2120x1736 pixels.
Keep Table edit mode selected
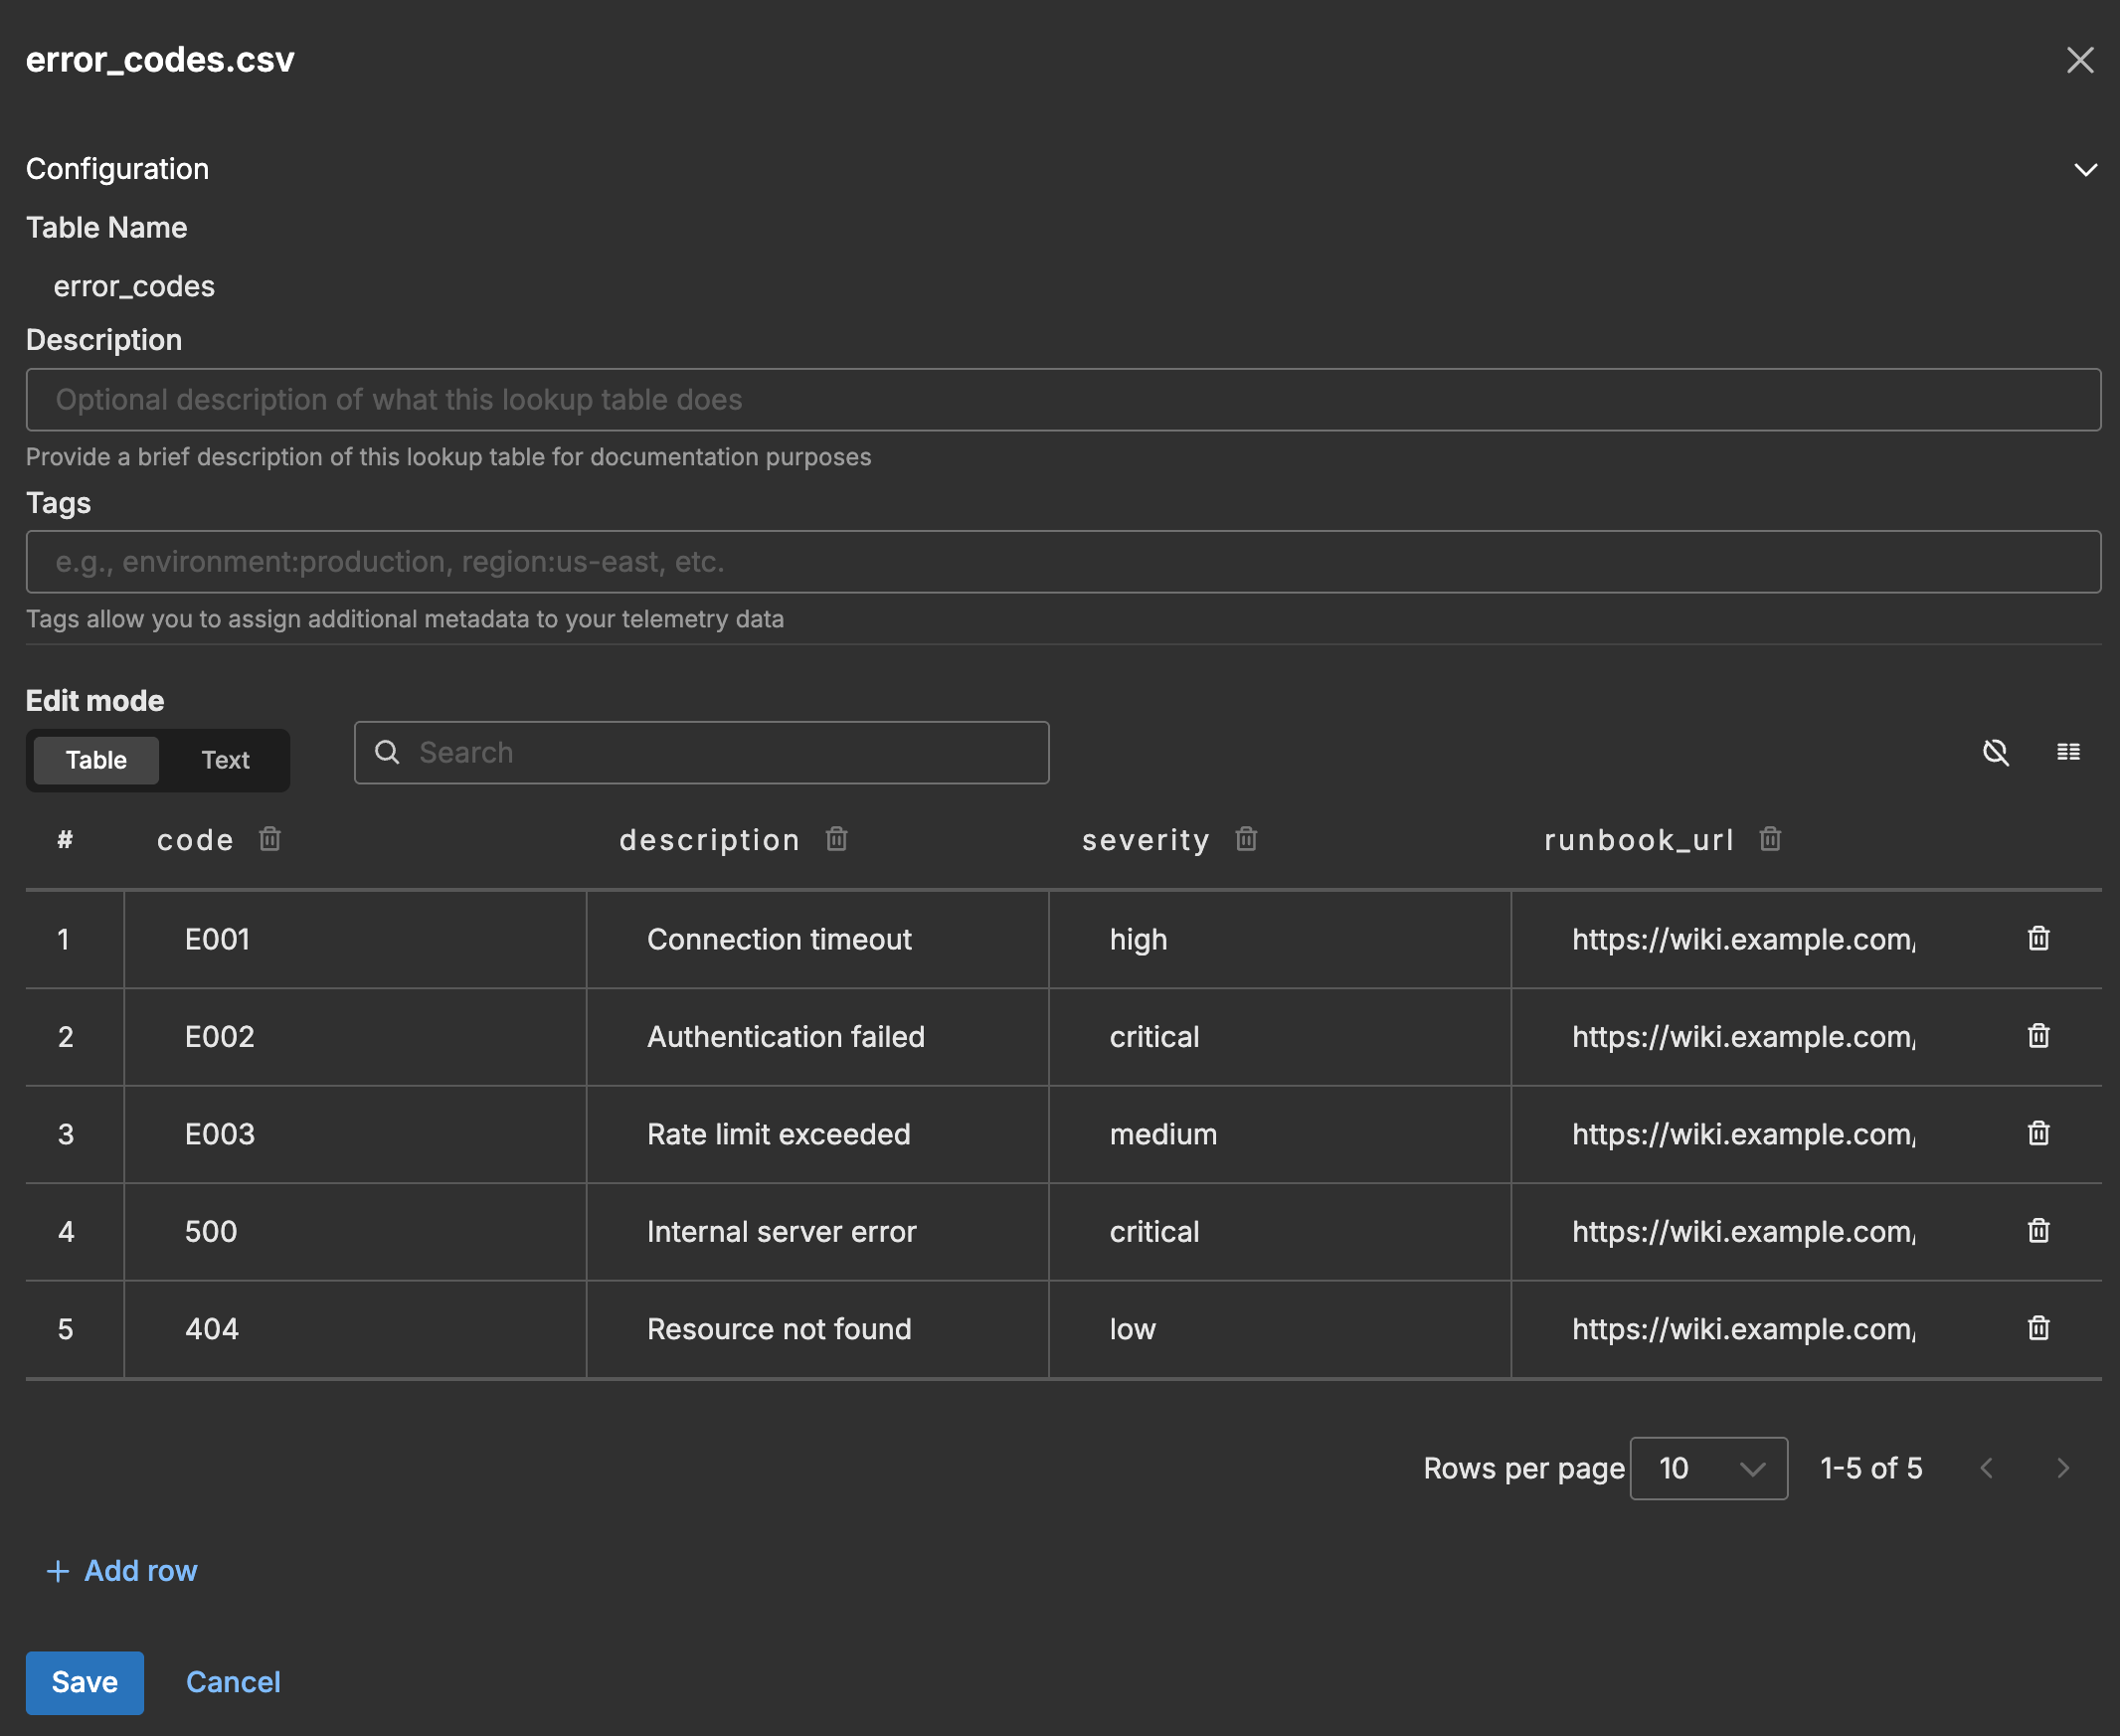point(95,759)
